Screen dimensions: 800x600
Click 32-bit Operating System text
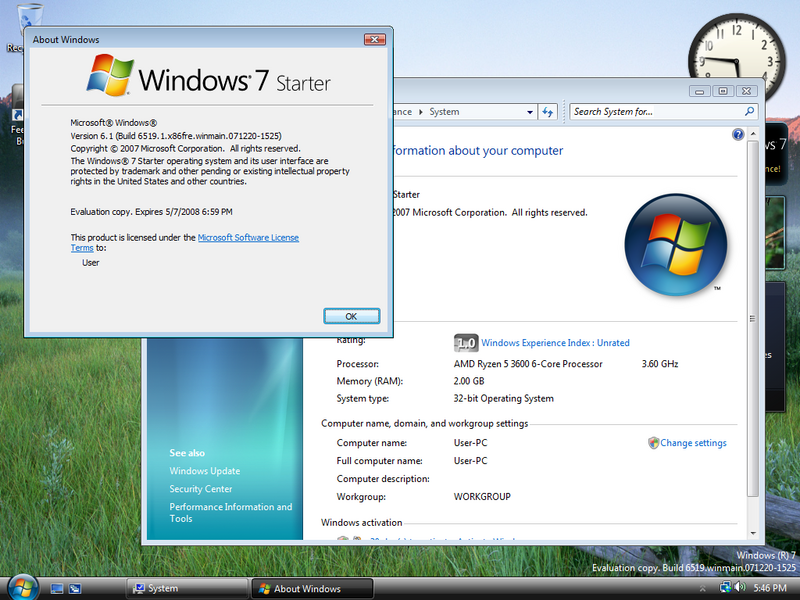point(504,398)
